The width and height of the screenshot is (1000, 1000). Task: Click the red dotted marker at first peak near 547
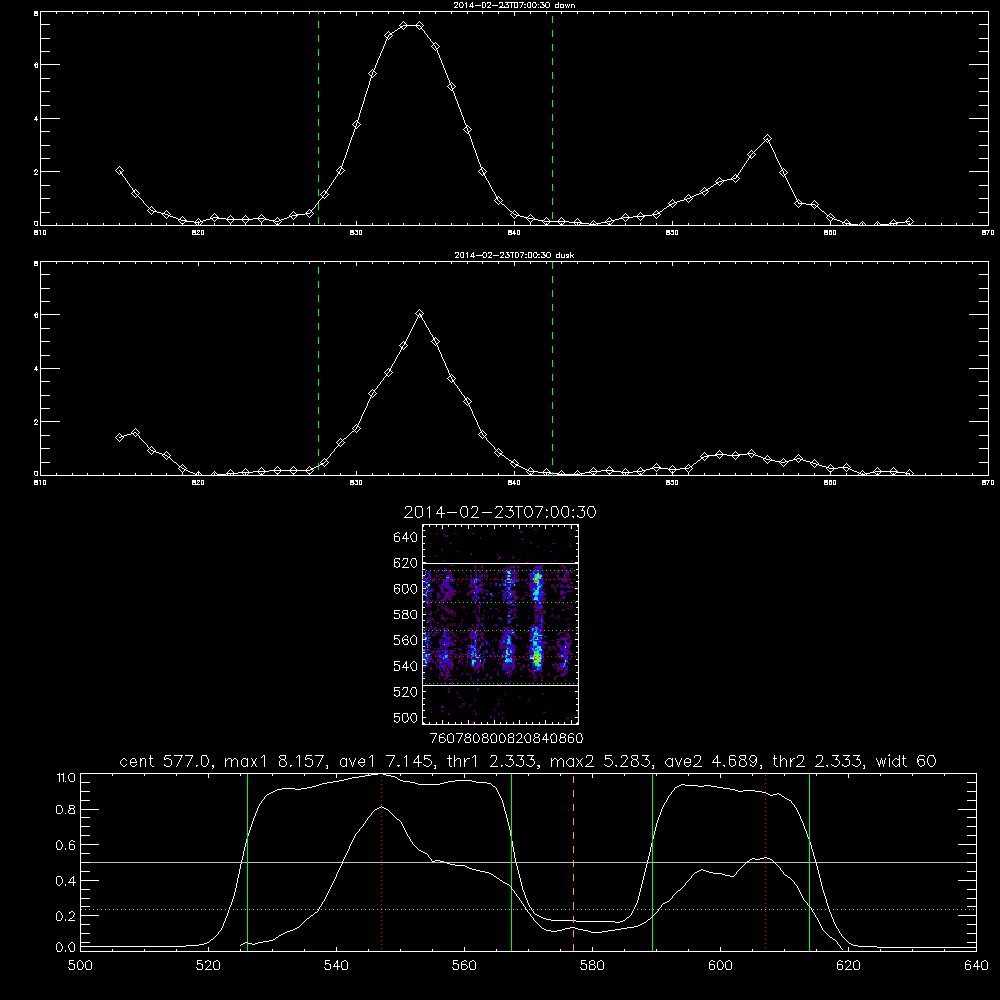[381, 861]
